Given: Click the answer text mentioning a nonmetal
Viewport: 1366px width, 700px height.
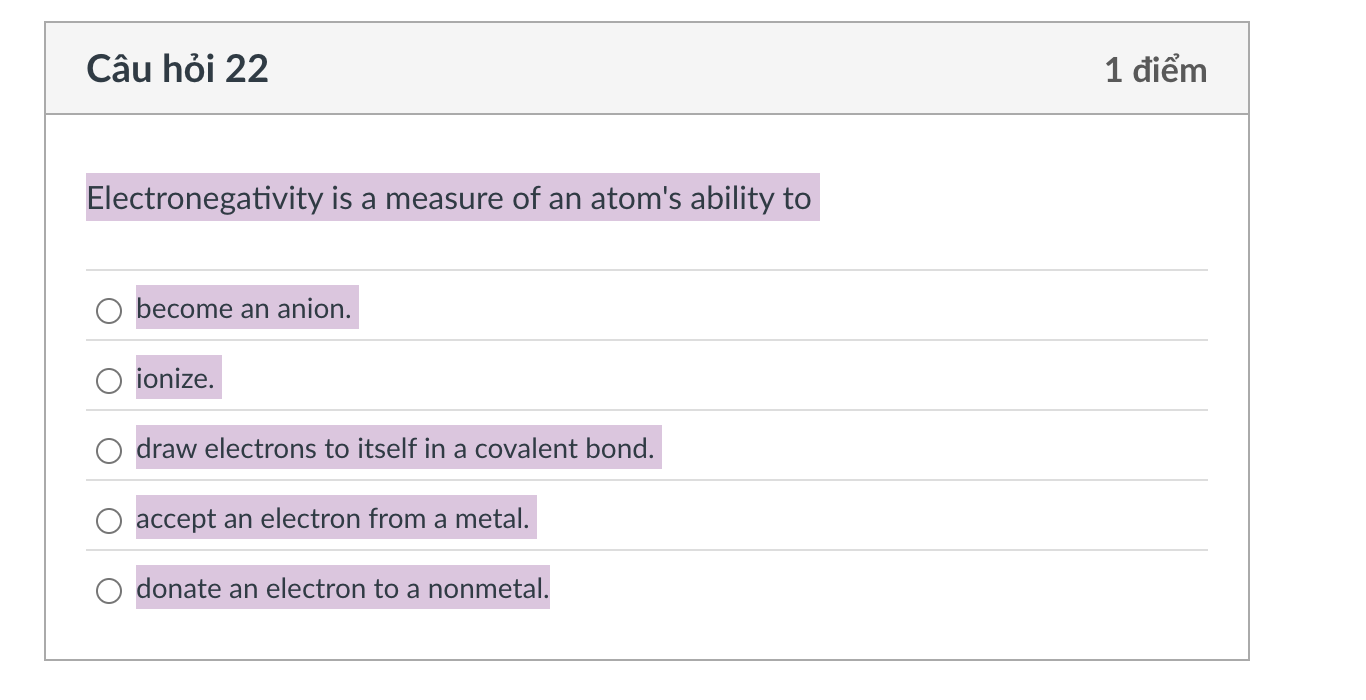Looking at the screenshot, I should pos(342,588).
